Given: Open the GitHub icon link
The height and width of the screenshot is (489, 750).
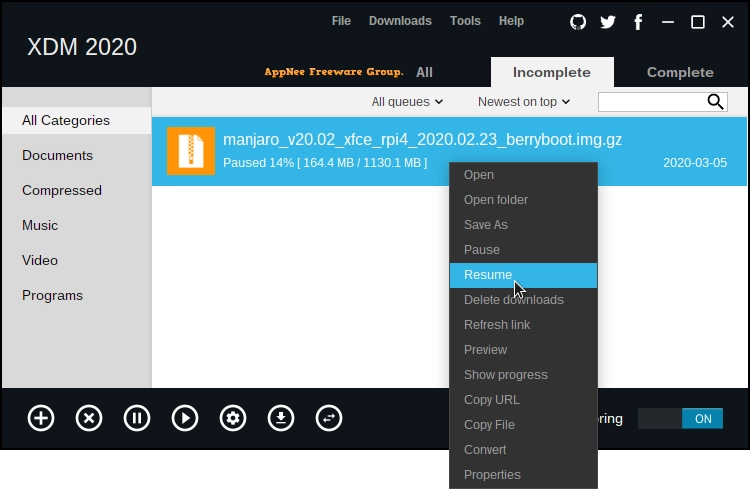Looking at the screenshot, I should (x=578, y=22).
